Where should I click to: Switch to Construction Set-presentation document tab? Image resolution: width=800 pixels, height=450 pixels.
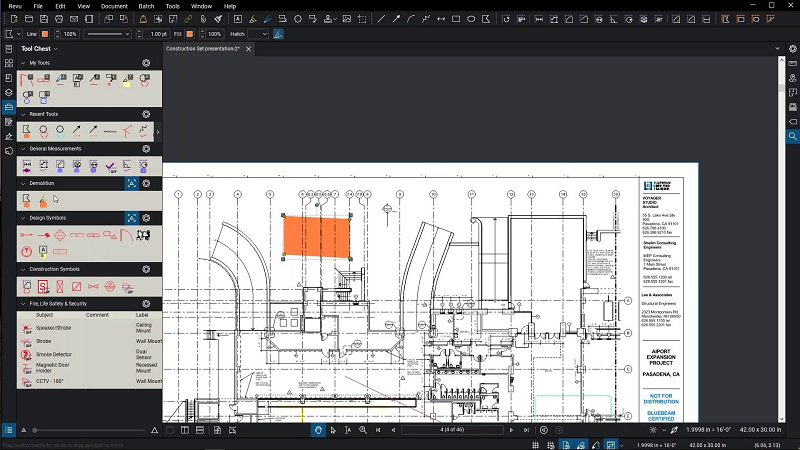(202, 48)
